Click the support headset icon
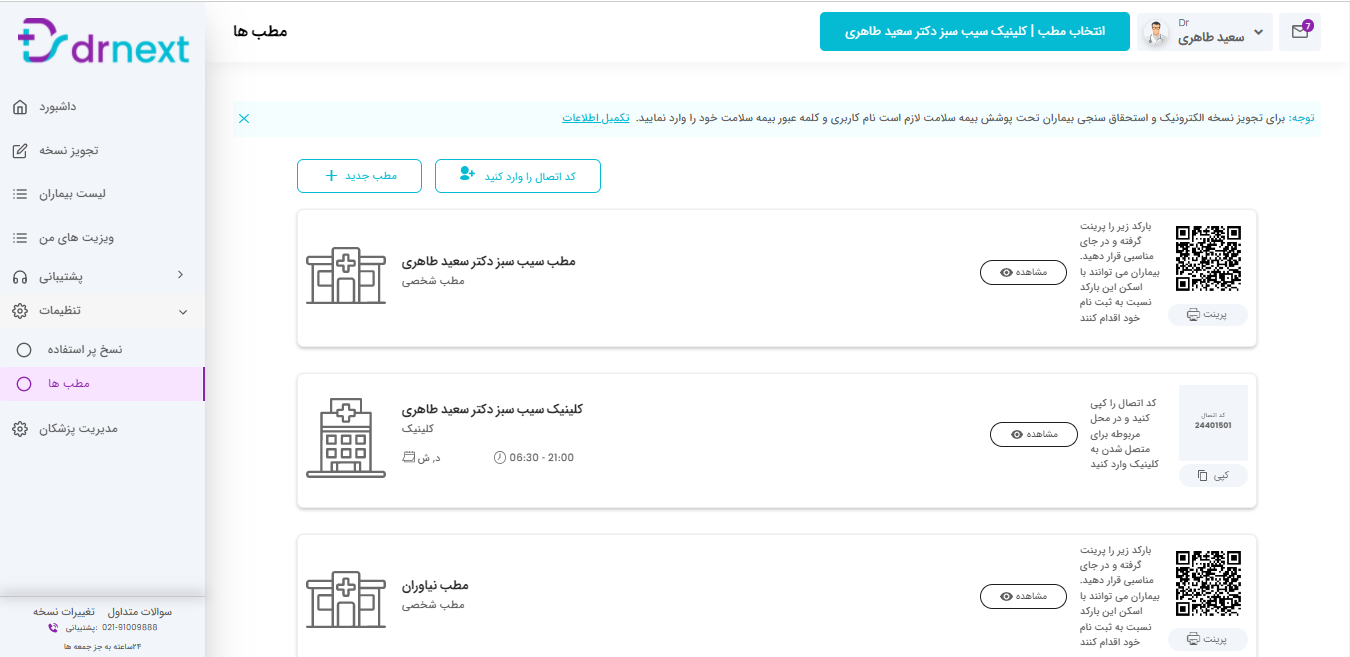The image size is (1350, 657). 20,276
